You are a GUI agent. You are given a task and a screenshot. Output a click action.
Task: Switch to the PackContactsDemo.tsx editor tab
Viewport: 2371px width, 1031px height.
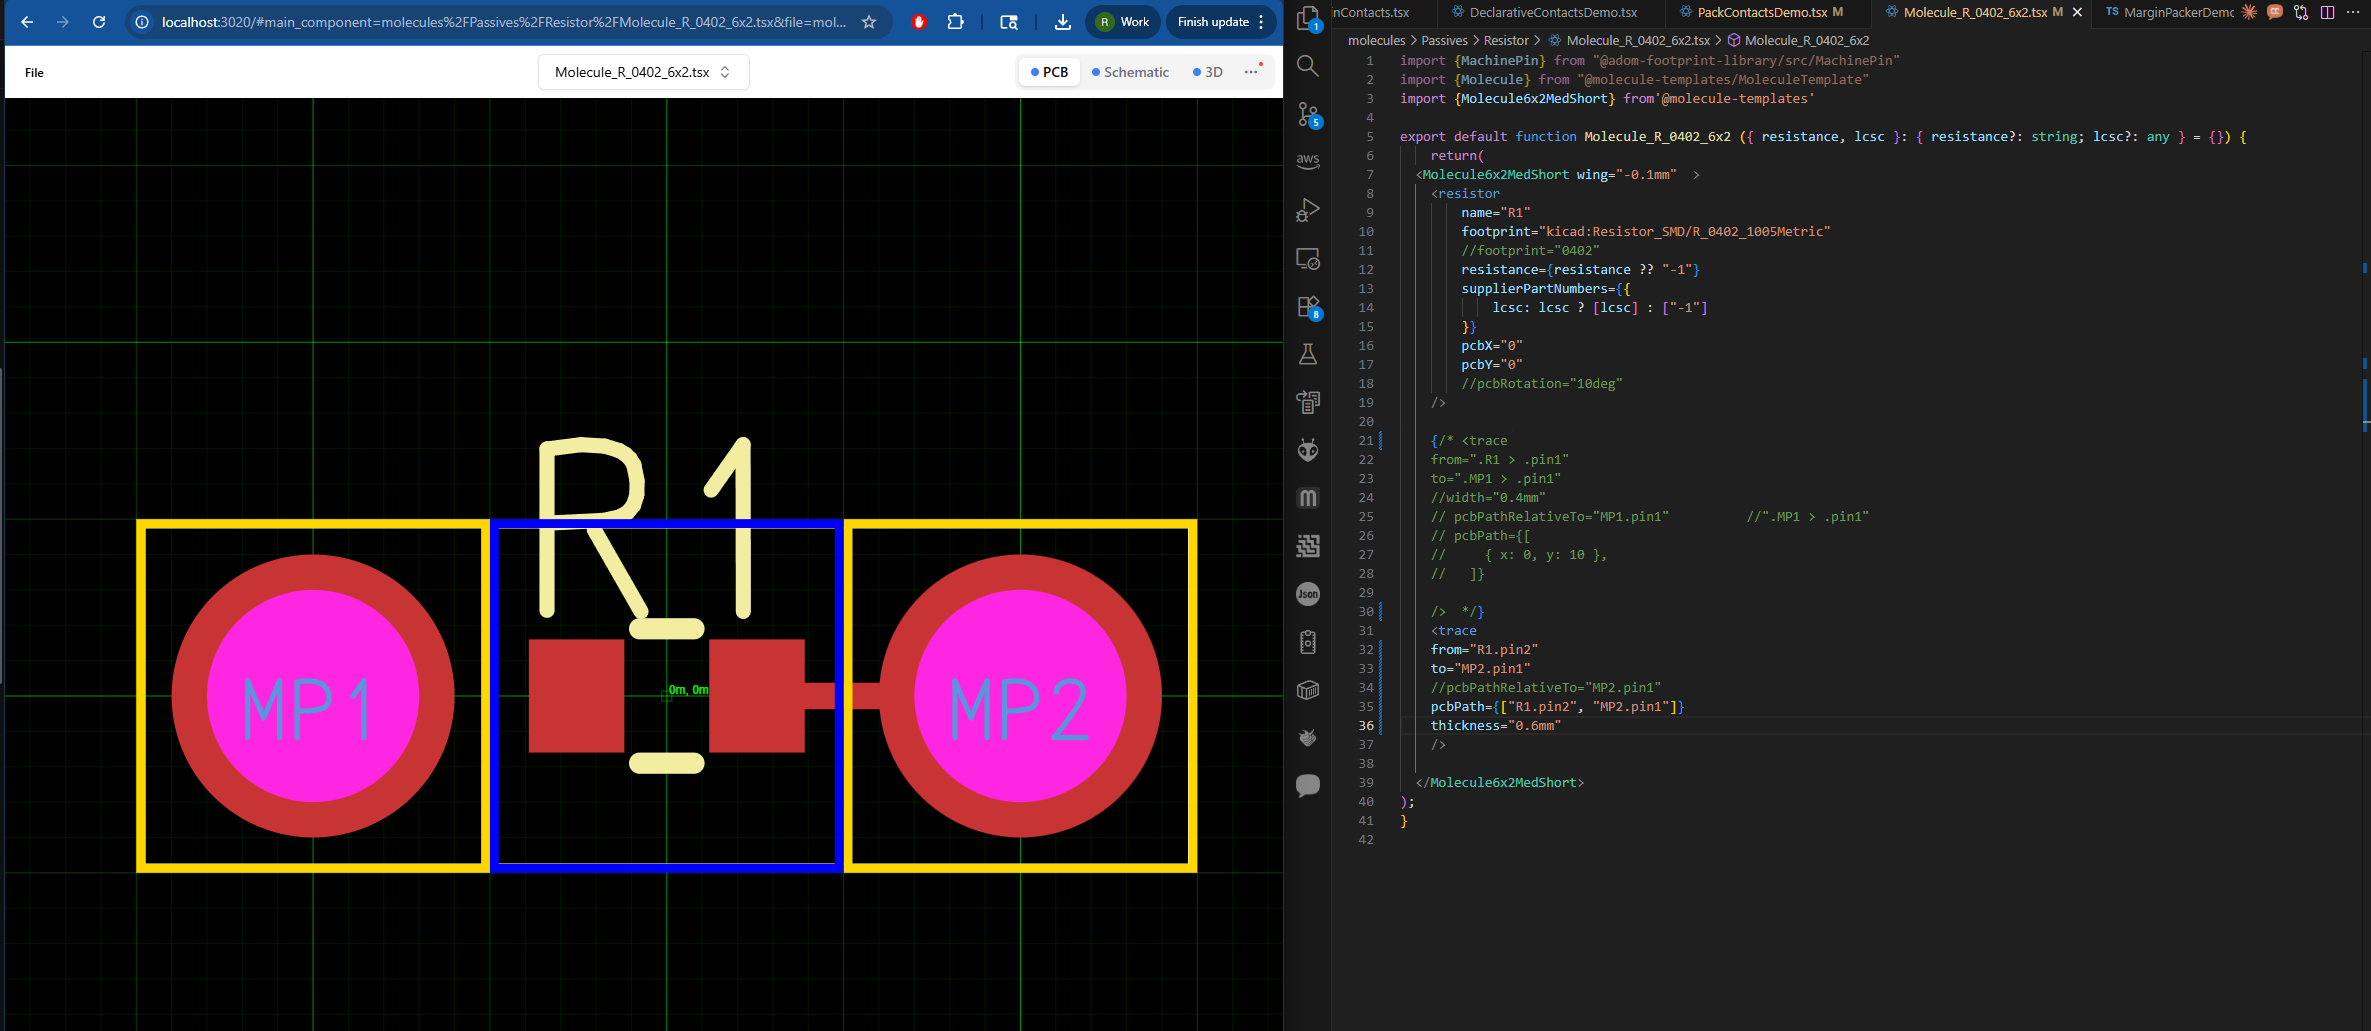click(x=1761, y=12)
